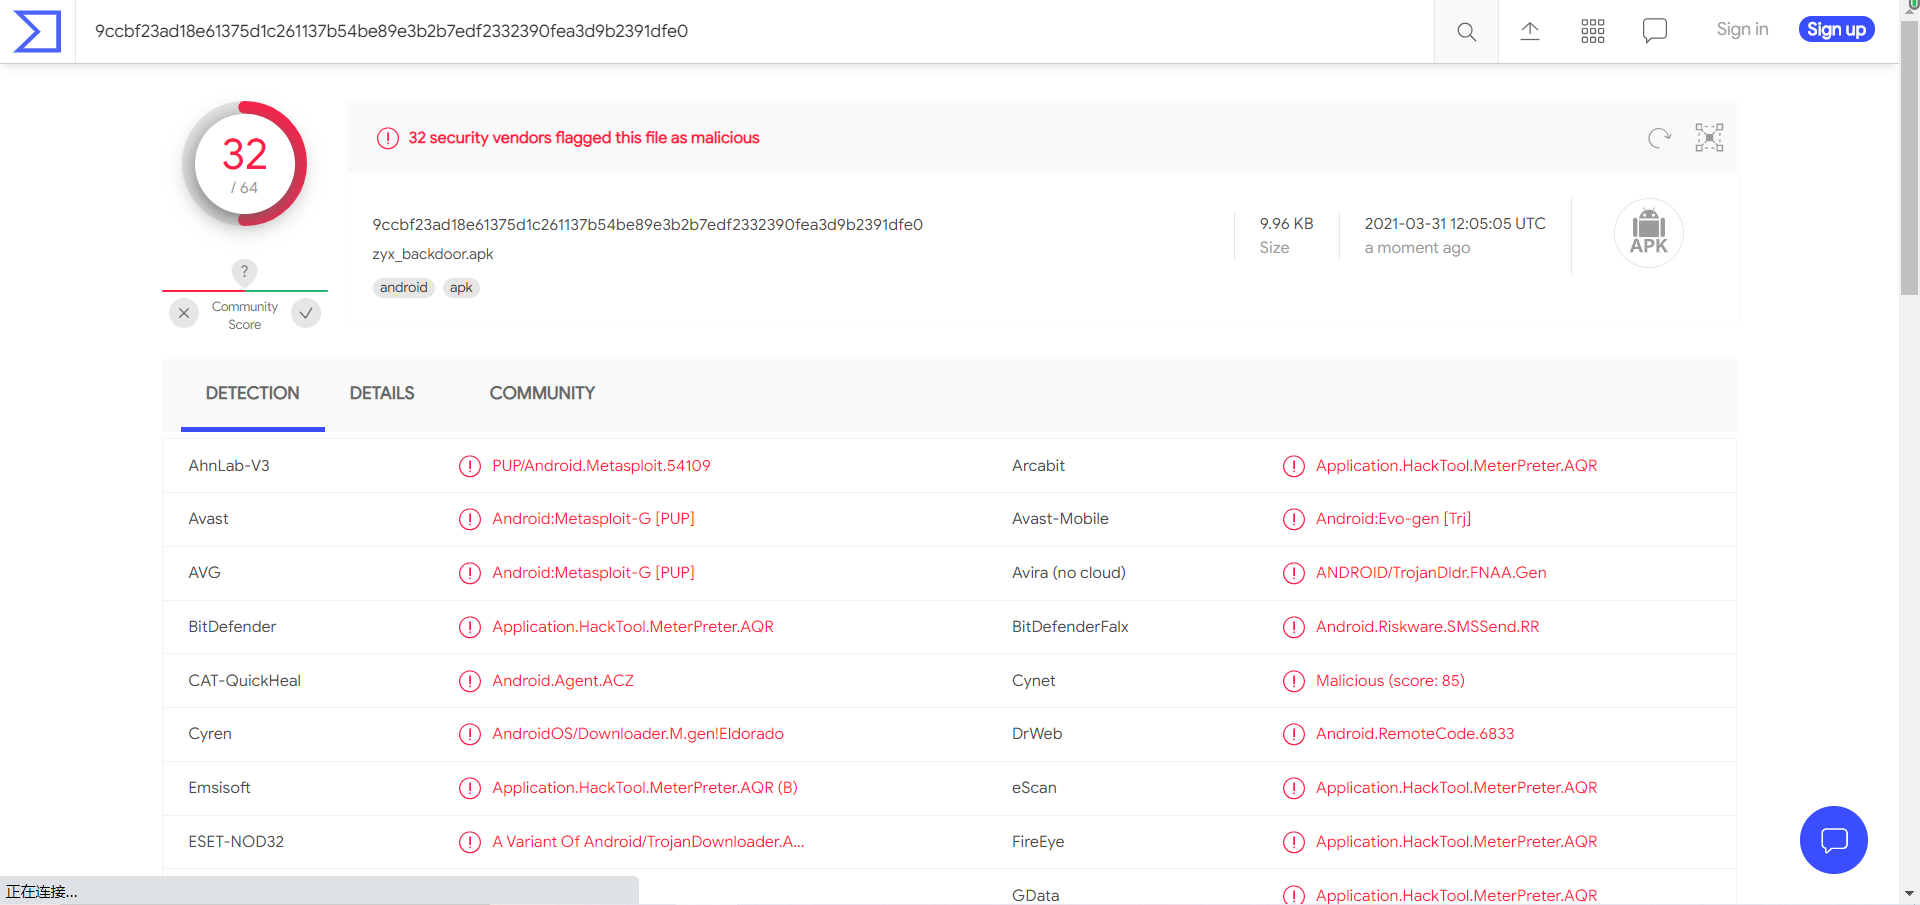Screen dimensions: 1920x905
Task: Click the alert icon in the Avast-Mobile row
Action: [x=1294, y=519]
